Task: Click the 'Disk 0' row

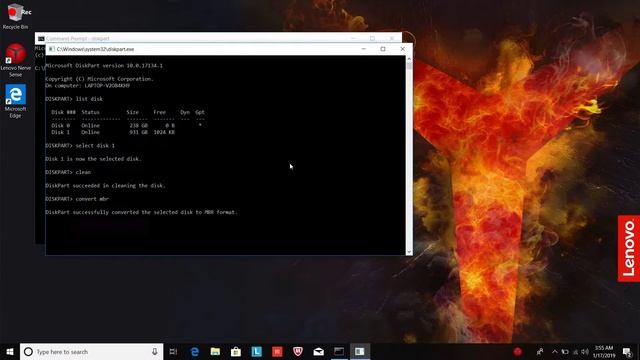Action: [x=127, y=125]
